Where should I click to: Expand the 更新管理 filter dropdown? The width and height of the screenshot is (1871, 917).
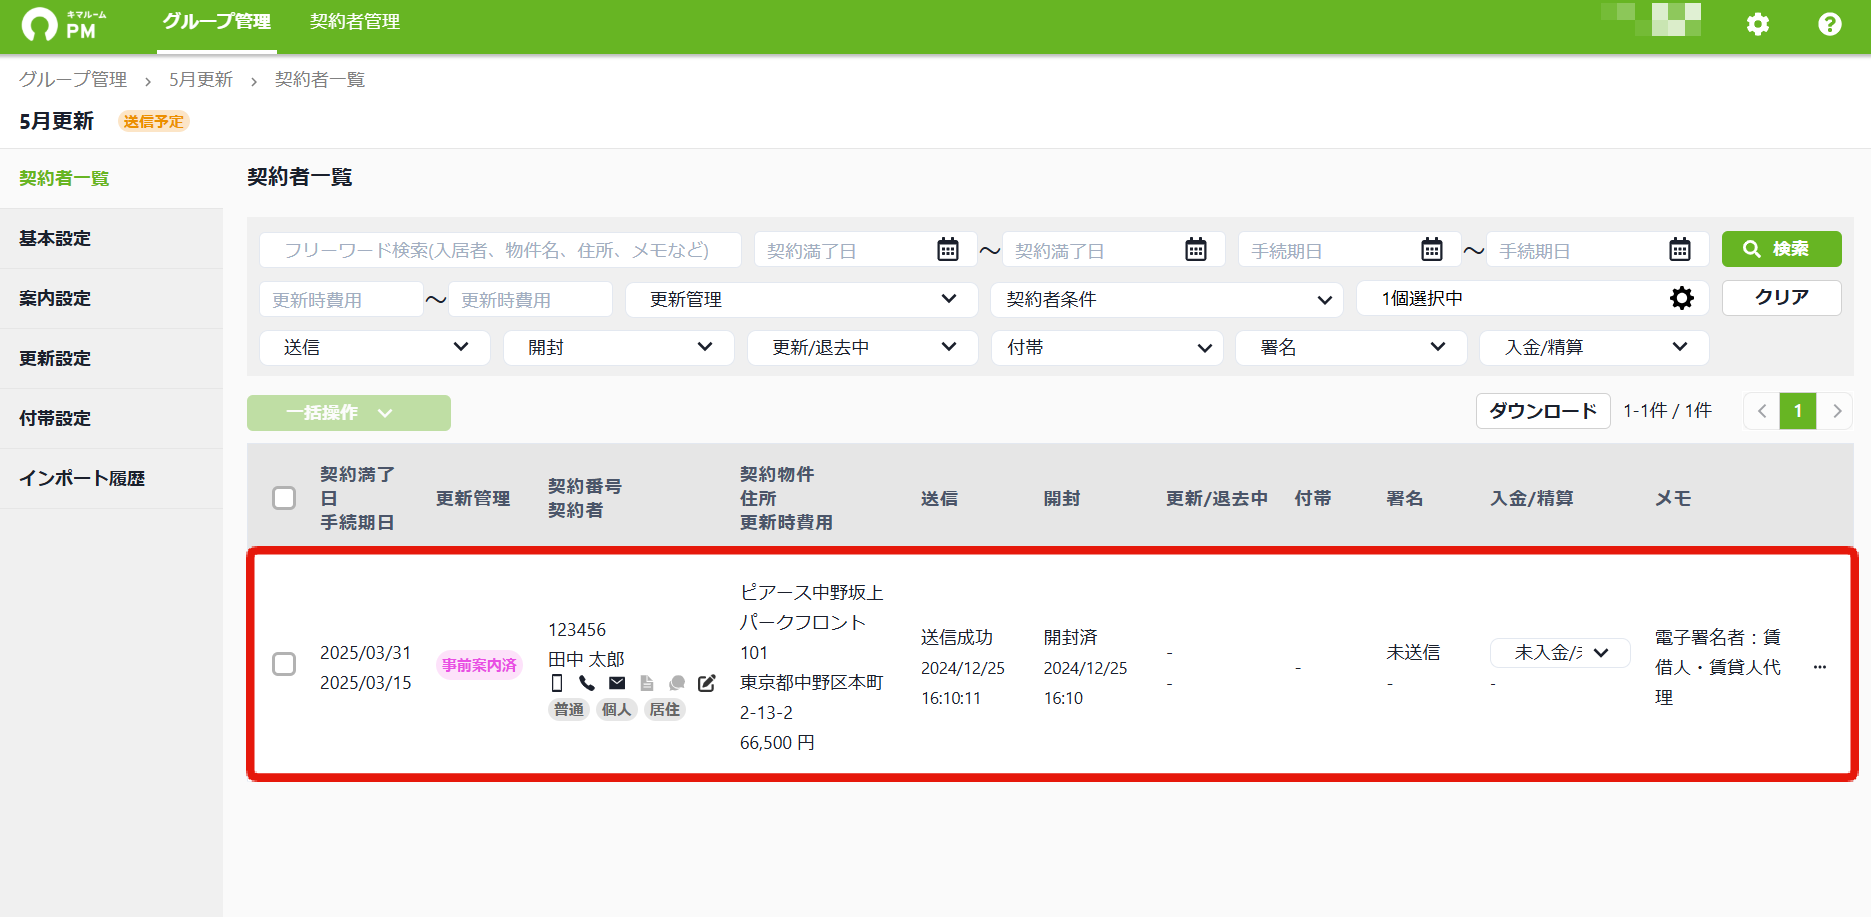coord(801,299)
